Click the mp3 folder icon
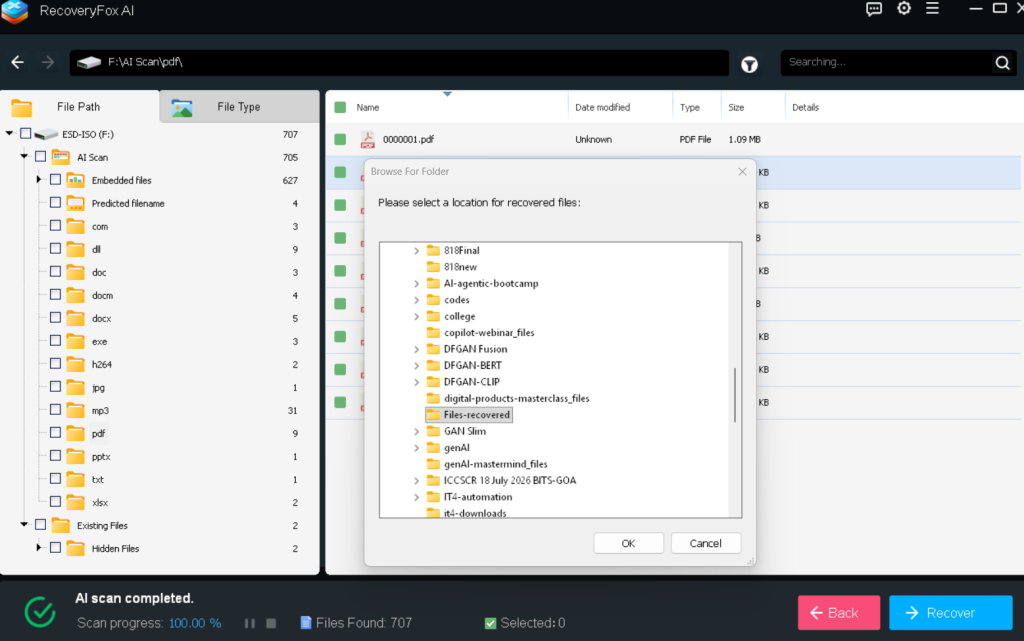Image resolution: width=1024 pixels, height=641 pixels. click(x=76, y=411)
